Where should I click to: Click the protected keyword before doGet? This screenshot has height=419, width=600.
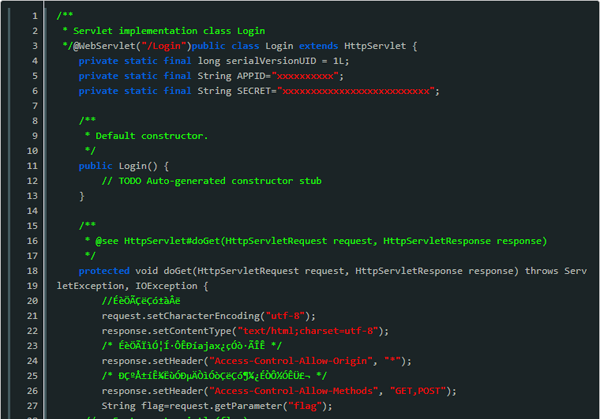pos(106,271)
